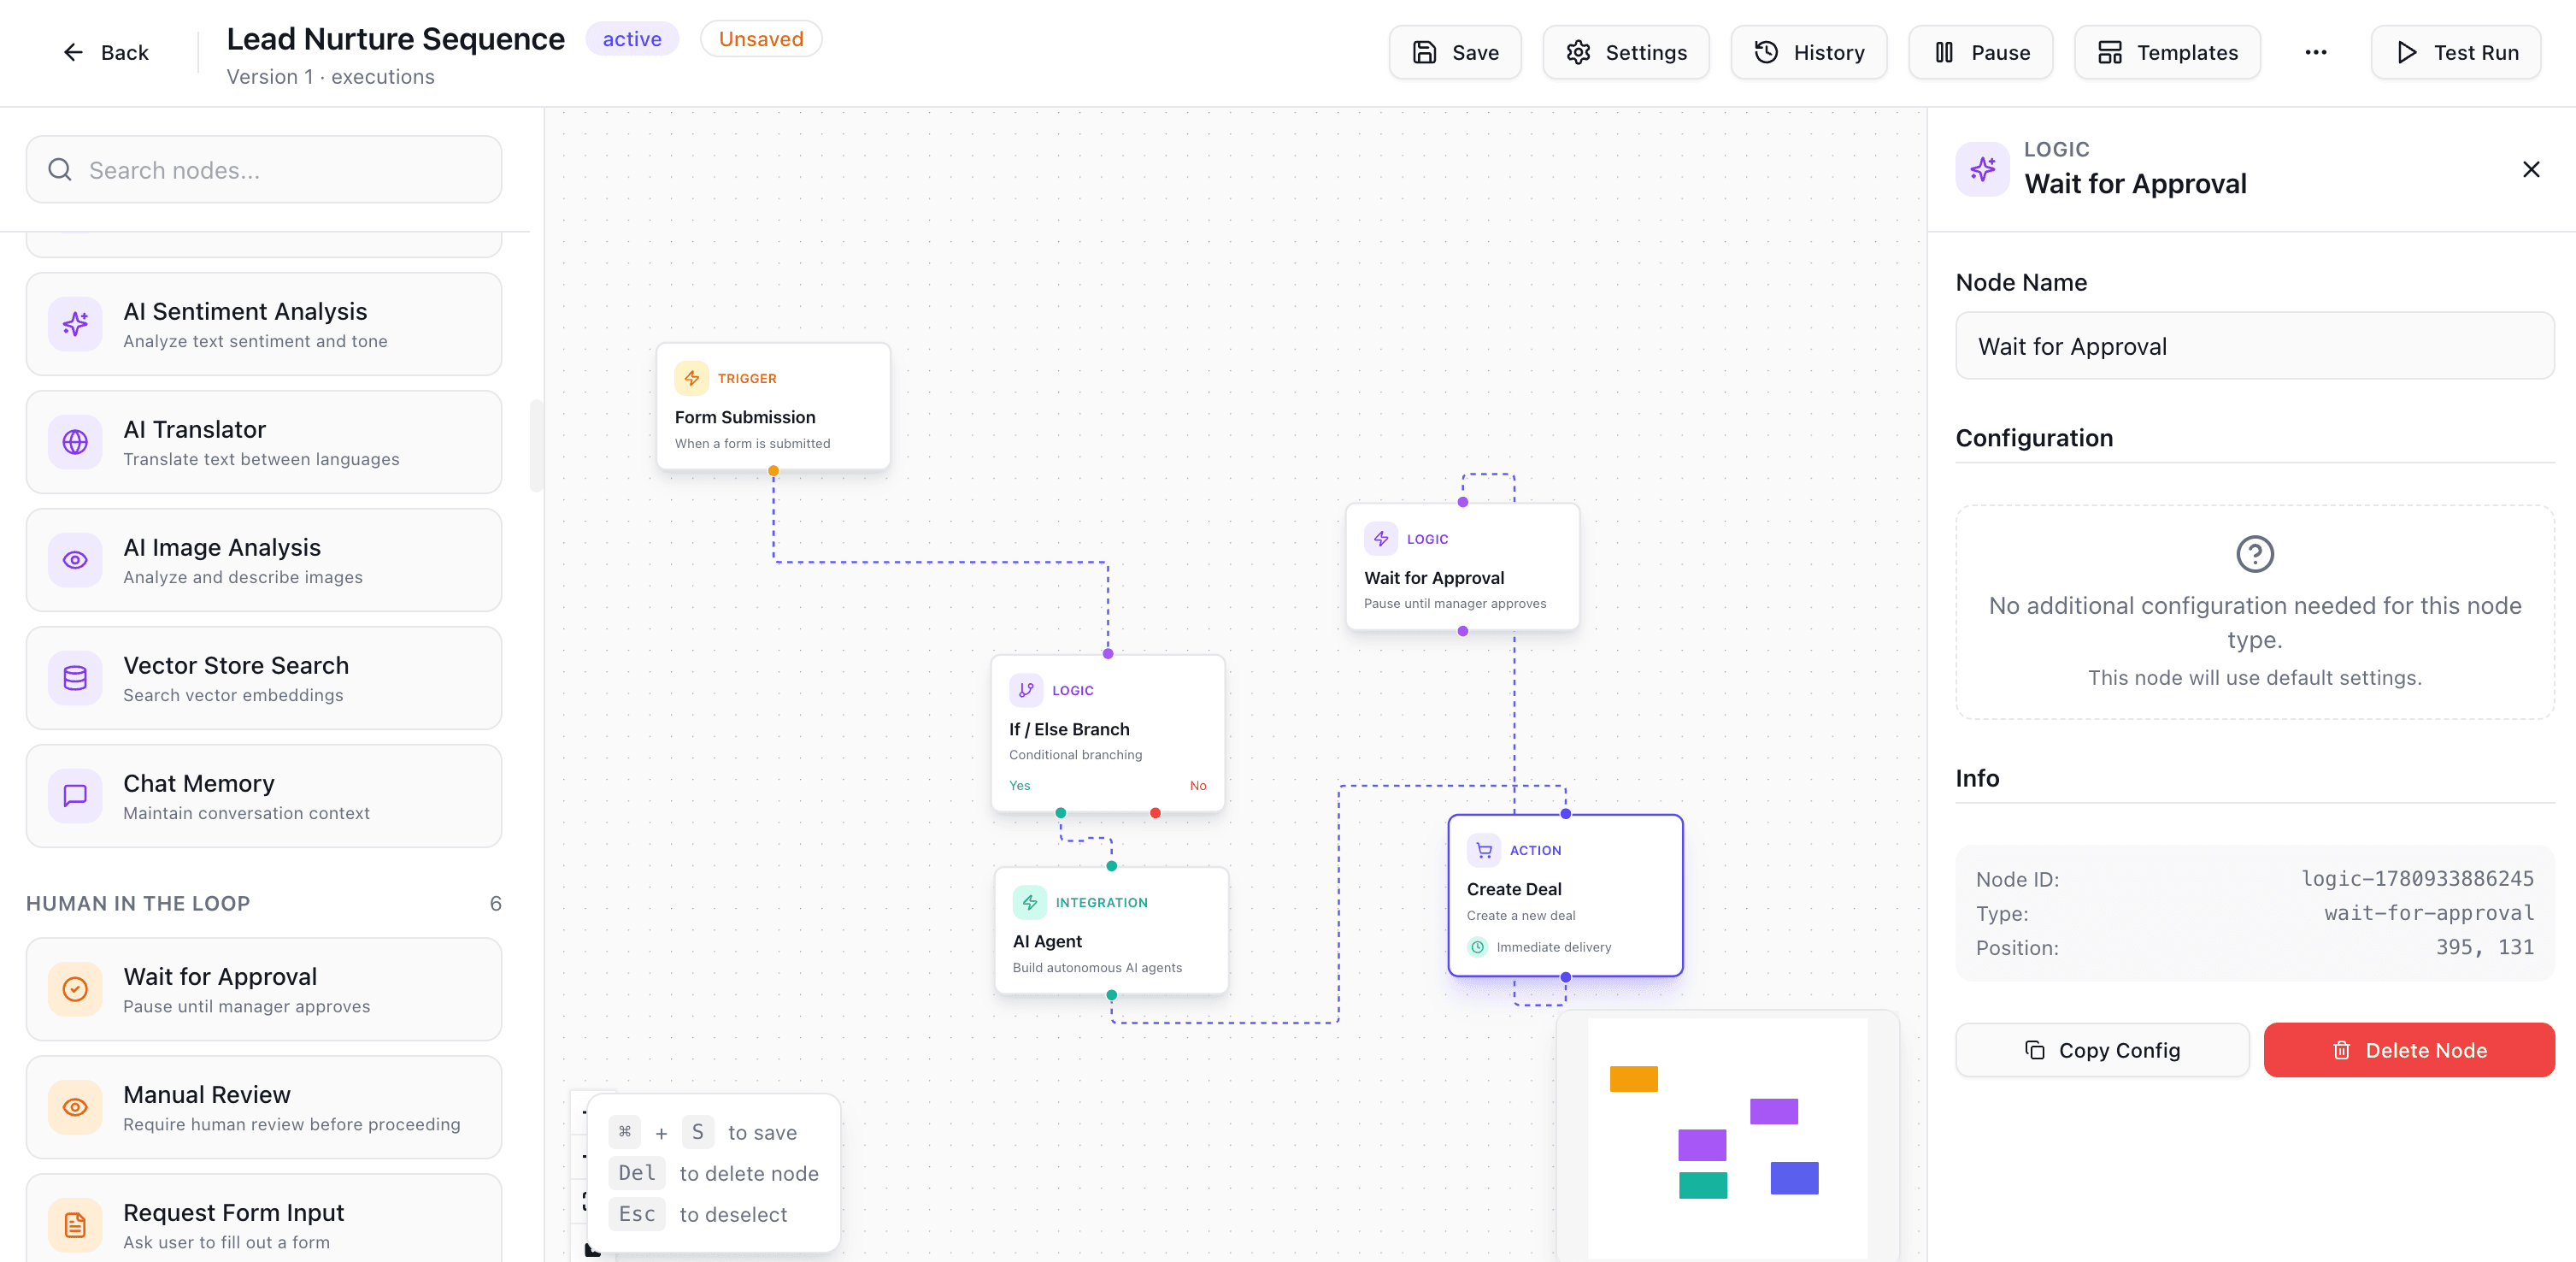
Task: Click the Logic bolt icon on canvas Wait for Approval
Action: tap(1381, 538)
